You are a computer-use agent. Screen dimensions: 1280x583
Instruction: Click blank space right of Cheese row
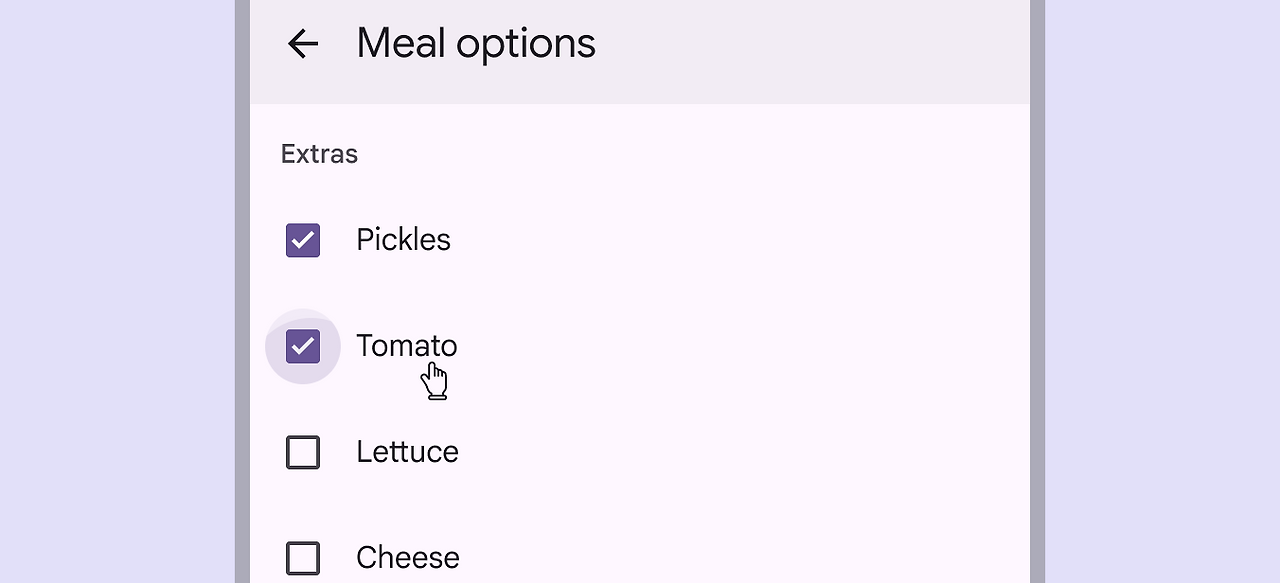pos(740,558)
